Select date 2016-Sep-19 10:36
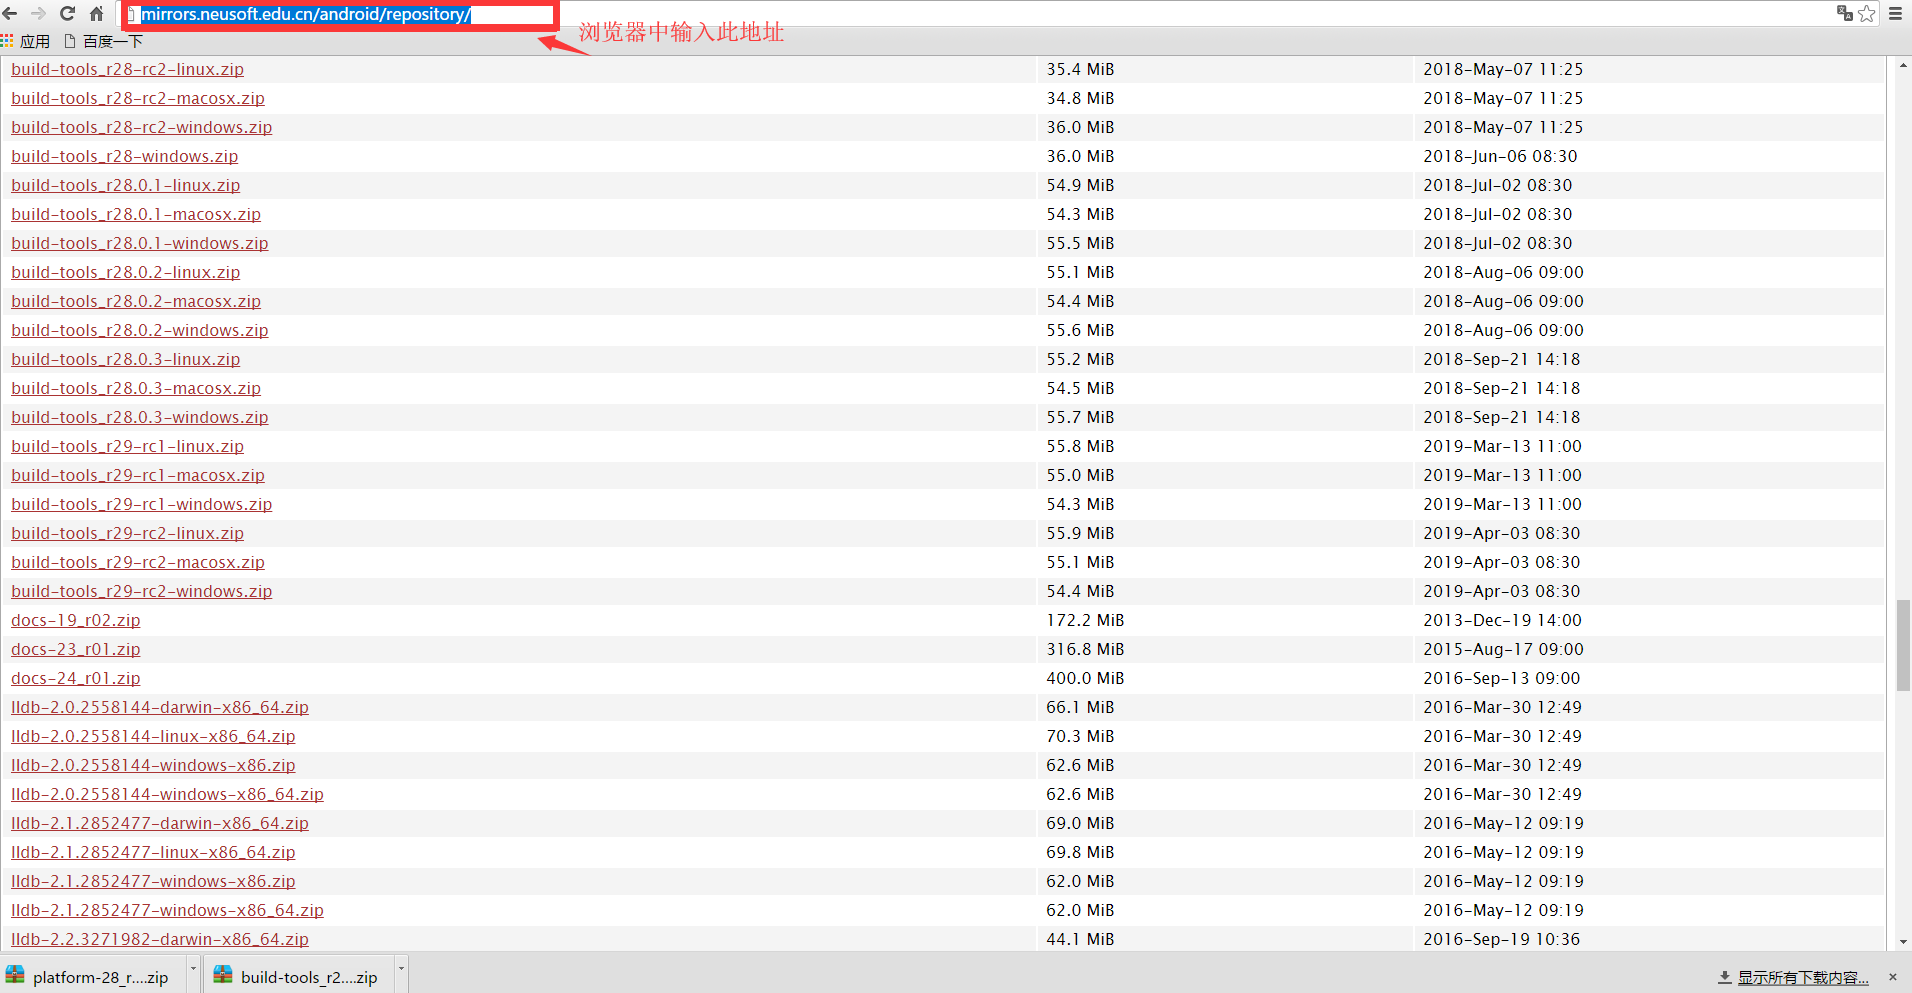This screenshot has height=993, width=1912. tap(1502, 939)
